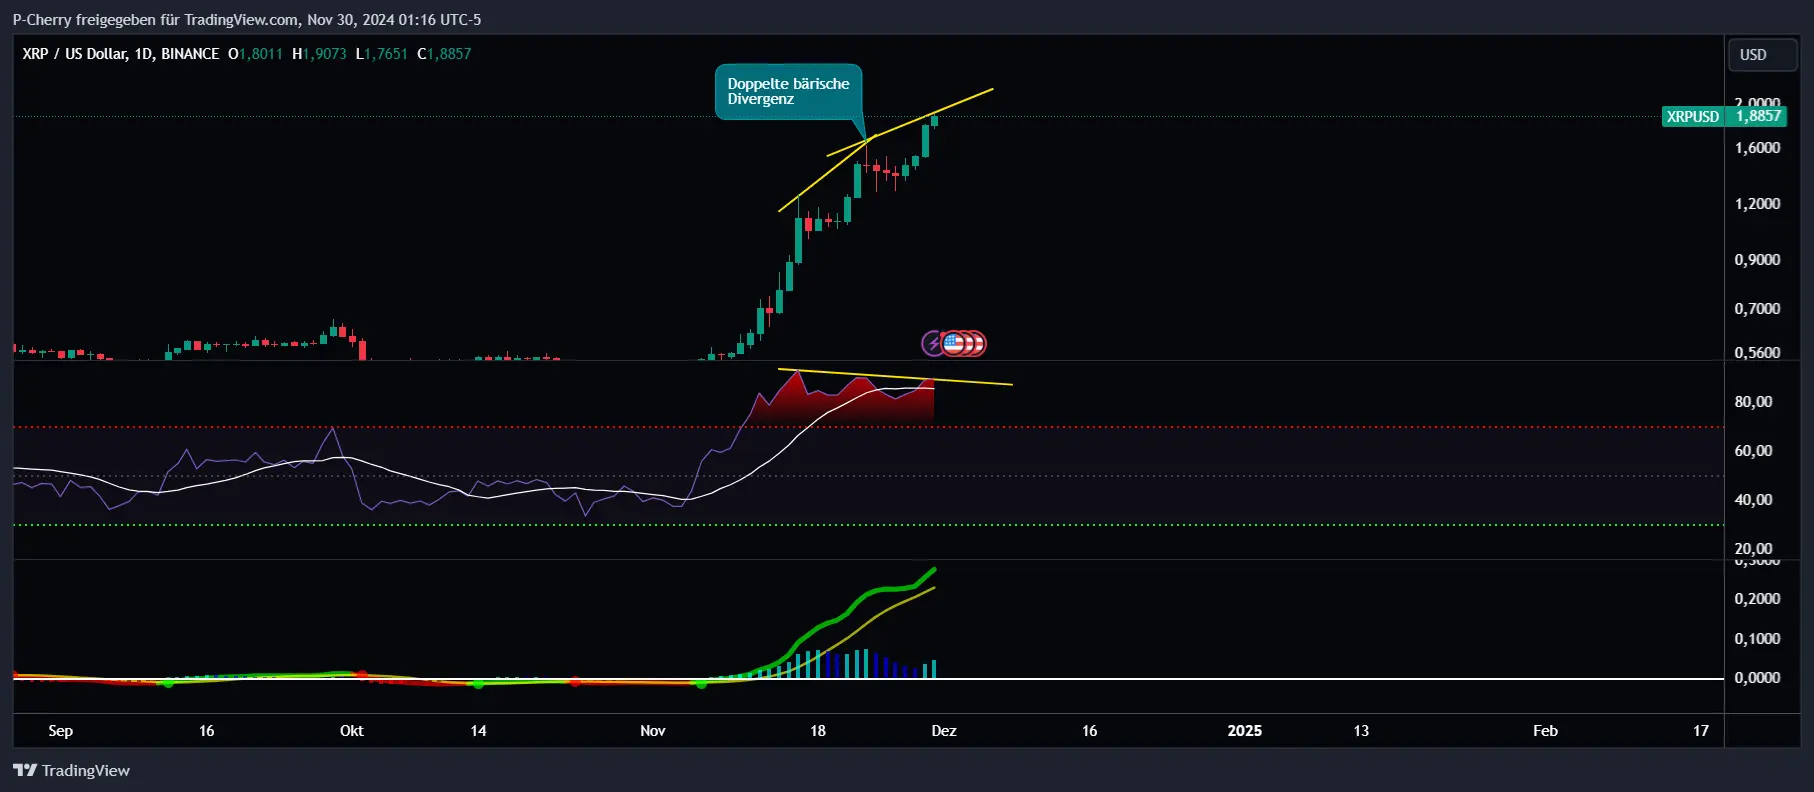Click the Feb date label
The height and width of the screenshot is (792, 1814).
[x=1546, y=731]
